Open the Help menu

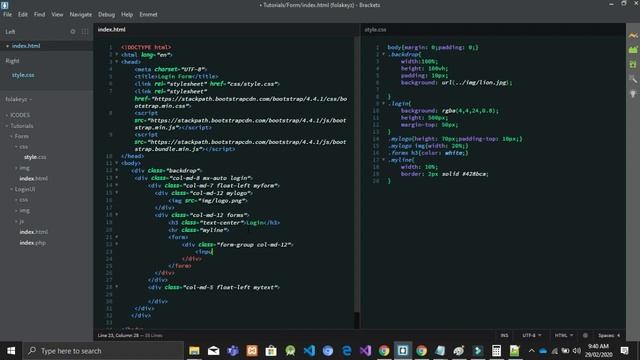(127, 14)
